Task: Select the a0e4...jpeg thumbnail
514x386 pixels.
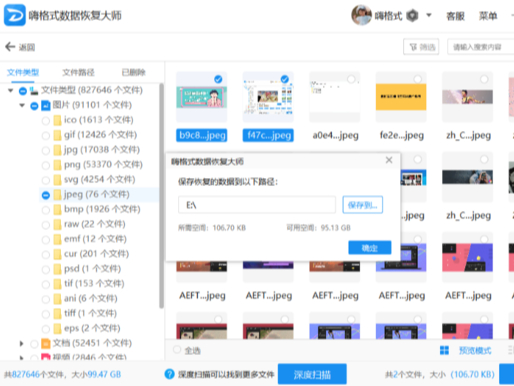Action: click(335, 97)
